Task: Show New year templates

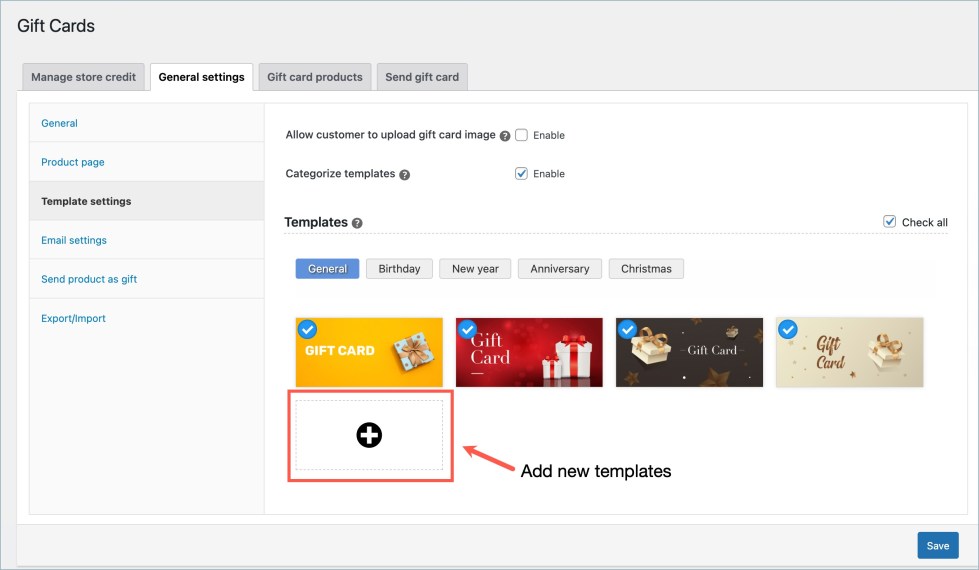Action: pyautogui.click(x=475, y=268)
